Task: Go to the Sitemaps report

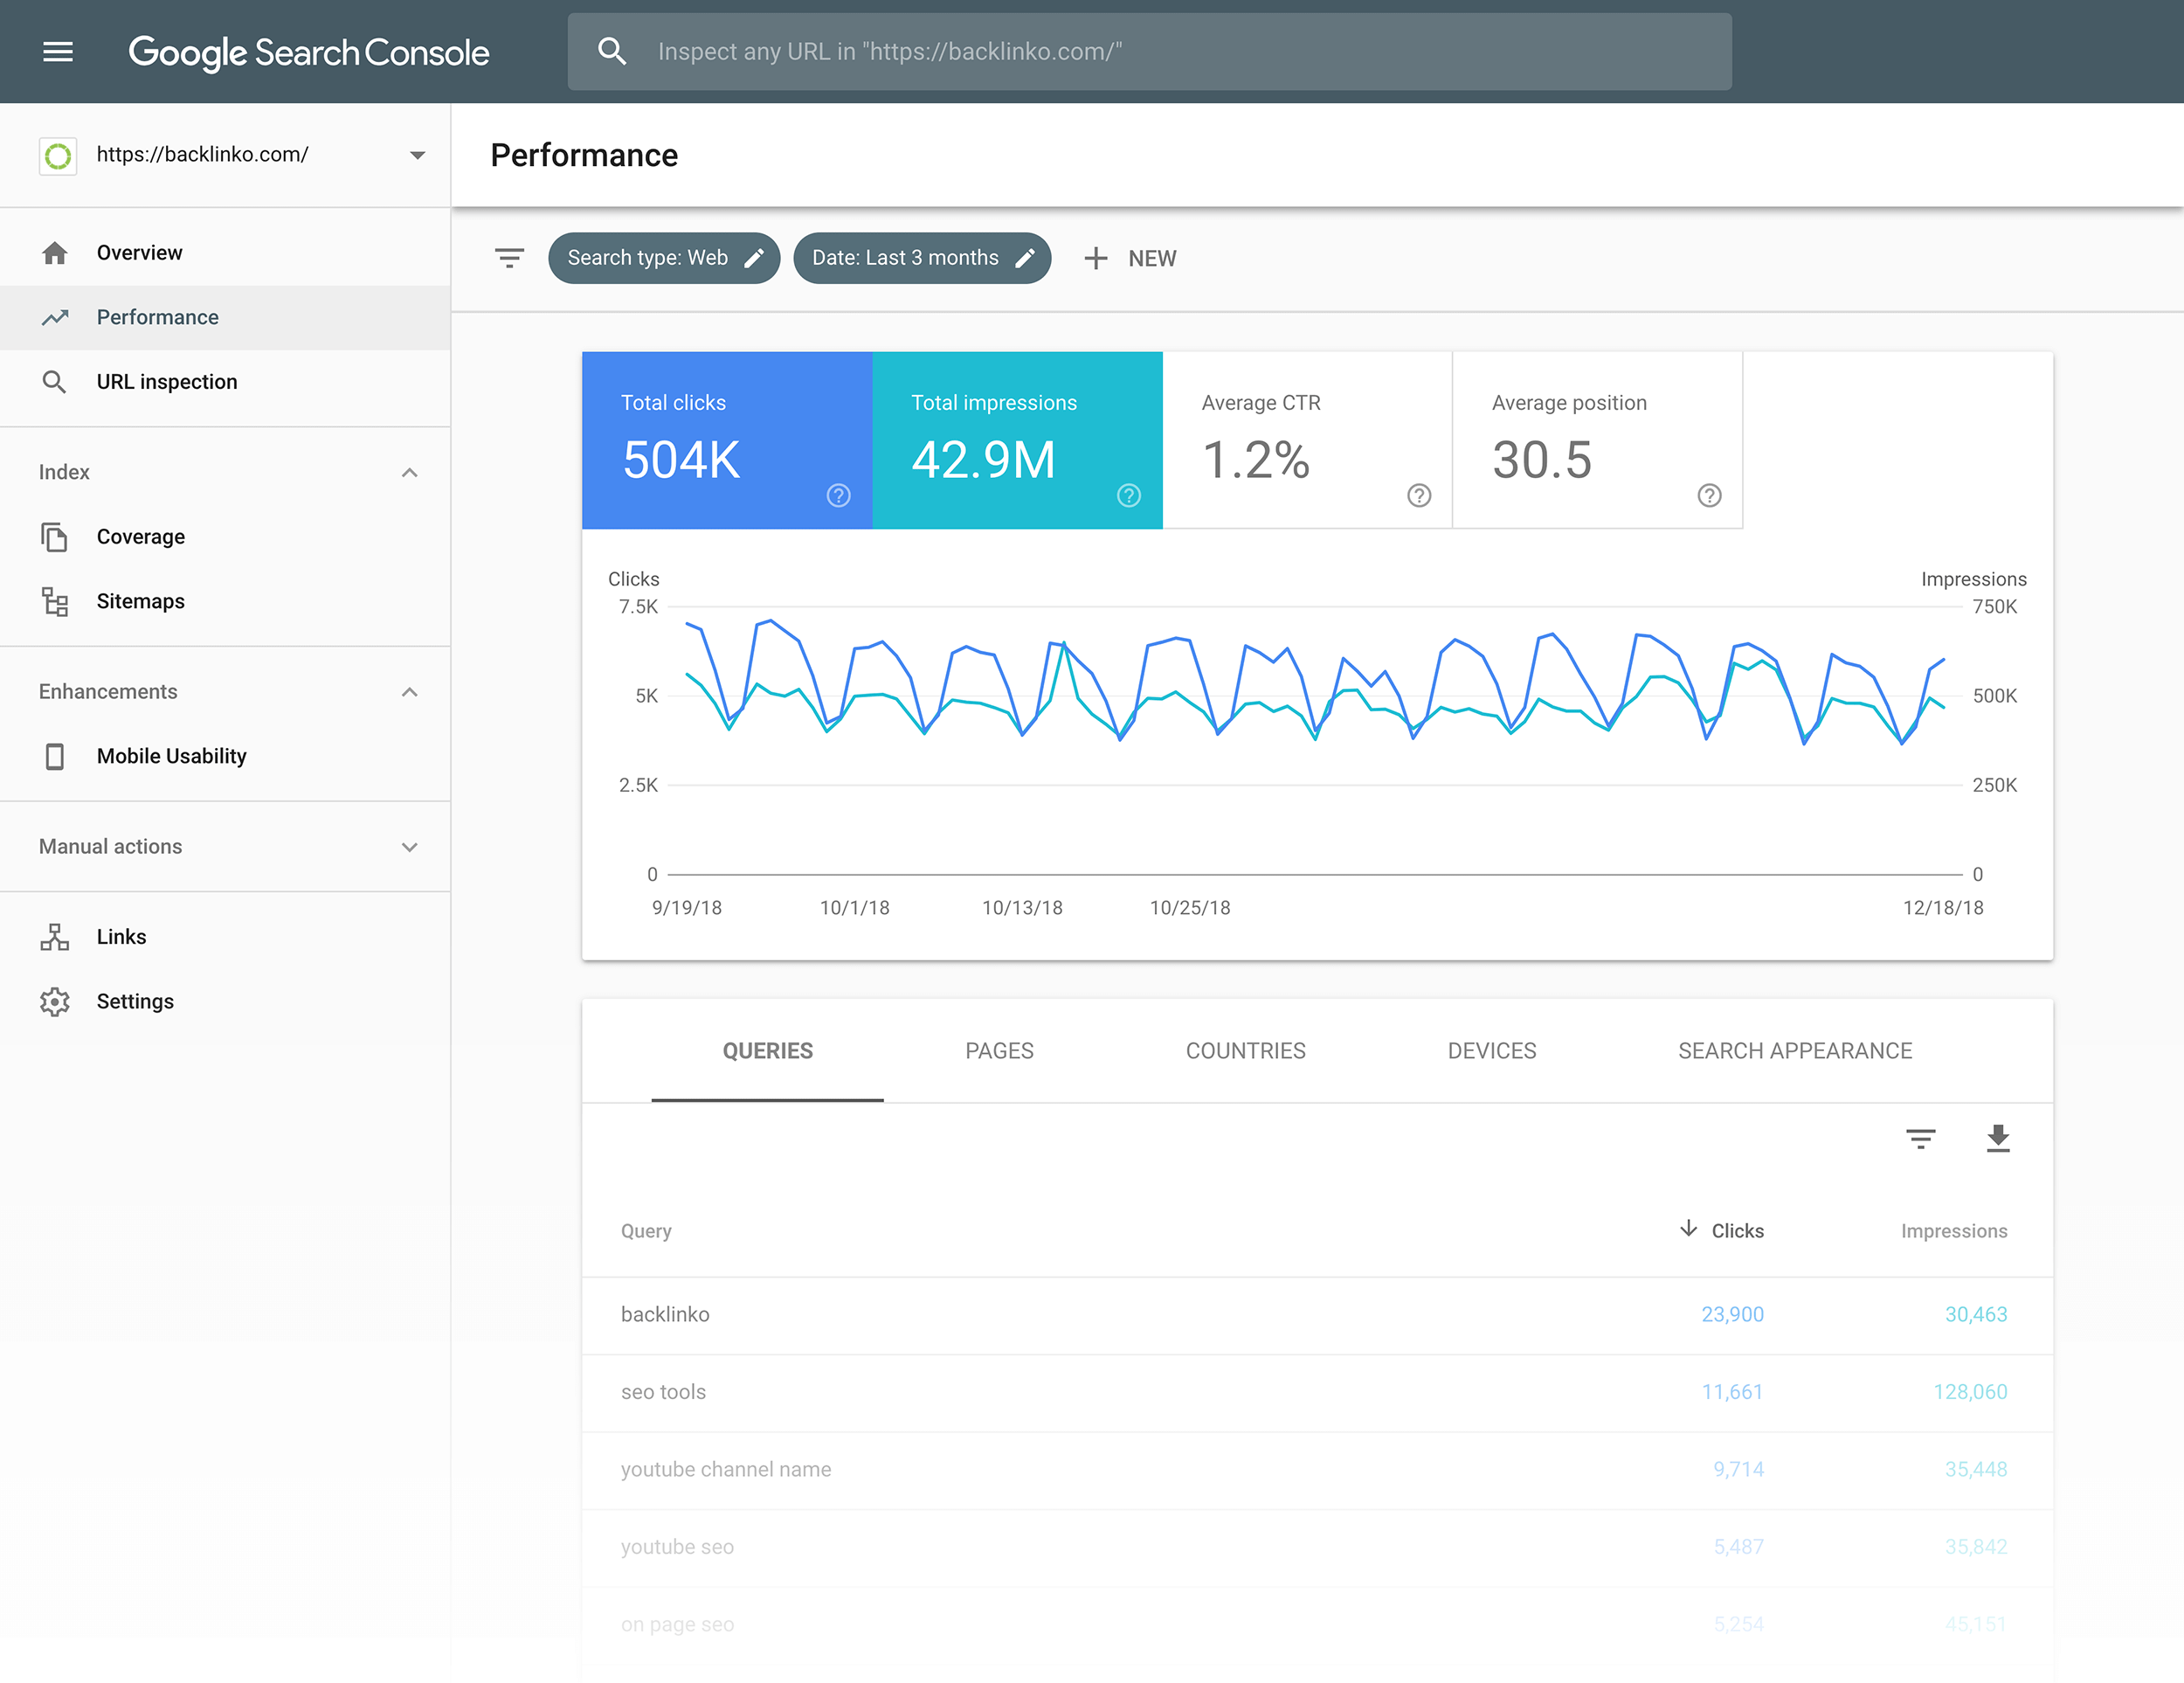Action: pyautogui.click(x=225, y=601)
